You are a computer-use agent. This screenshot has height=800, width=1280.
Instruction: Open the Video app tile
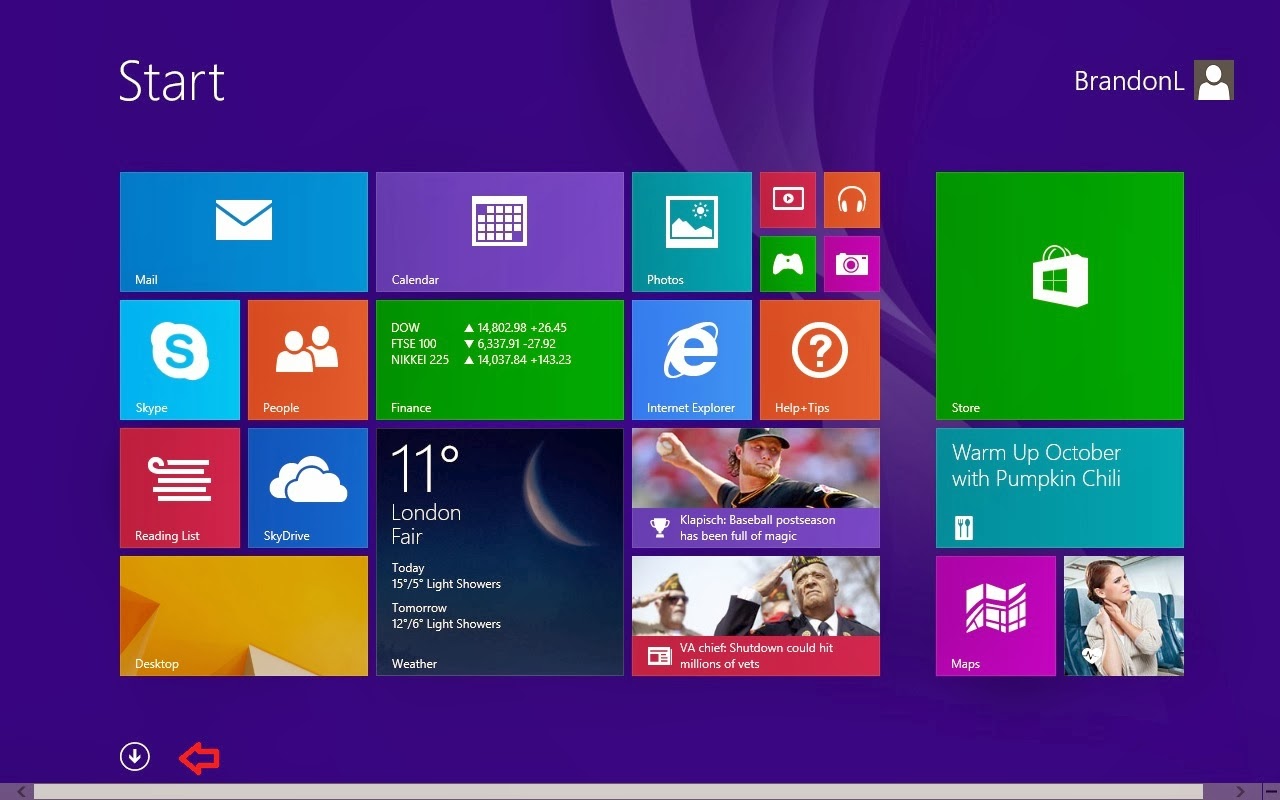point(787,199)
